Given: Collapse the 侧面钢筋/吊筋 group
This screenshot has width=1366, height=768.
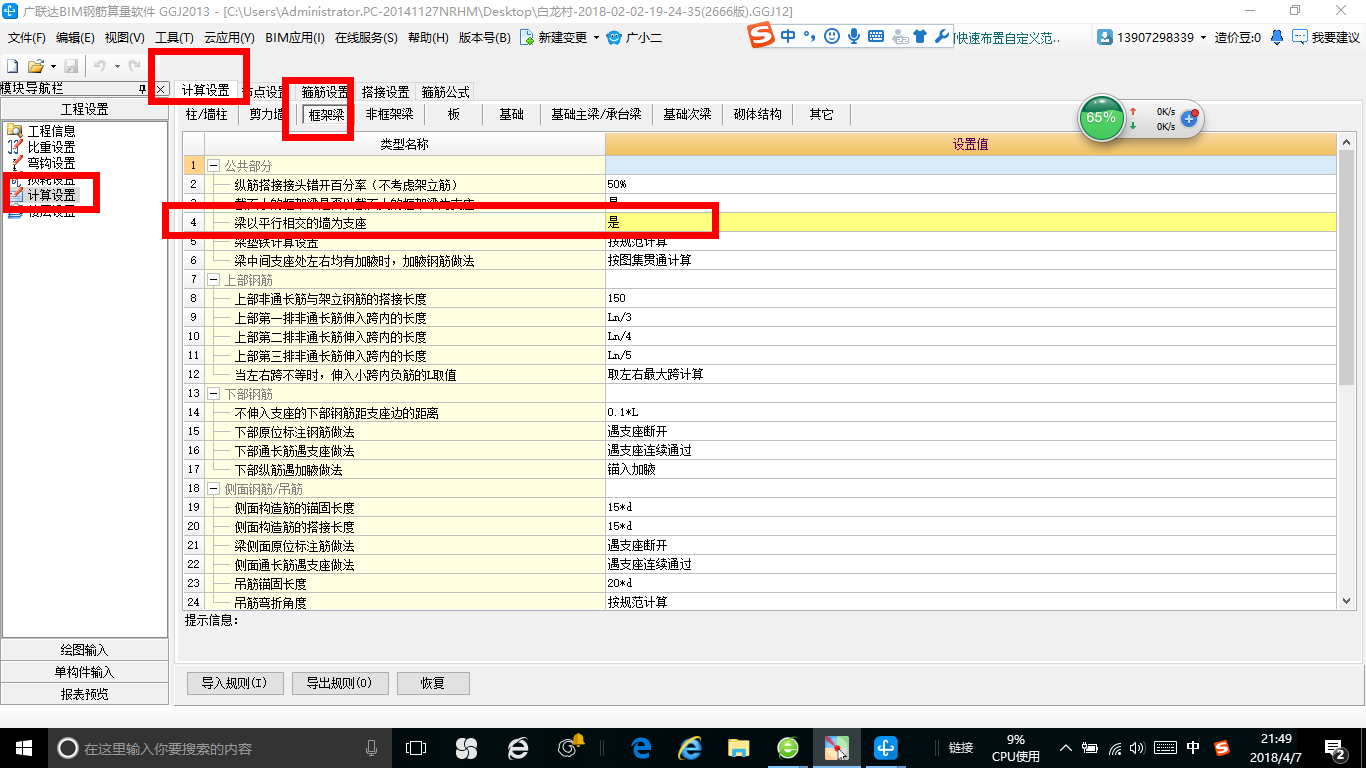Looking at the screenshot, I should [x=213, y=489].
